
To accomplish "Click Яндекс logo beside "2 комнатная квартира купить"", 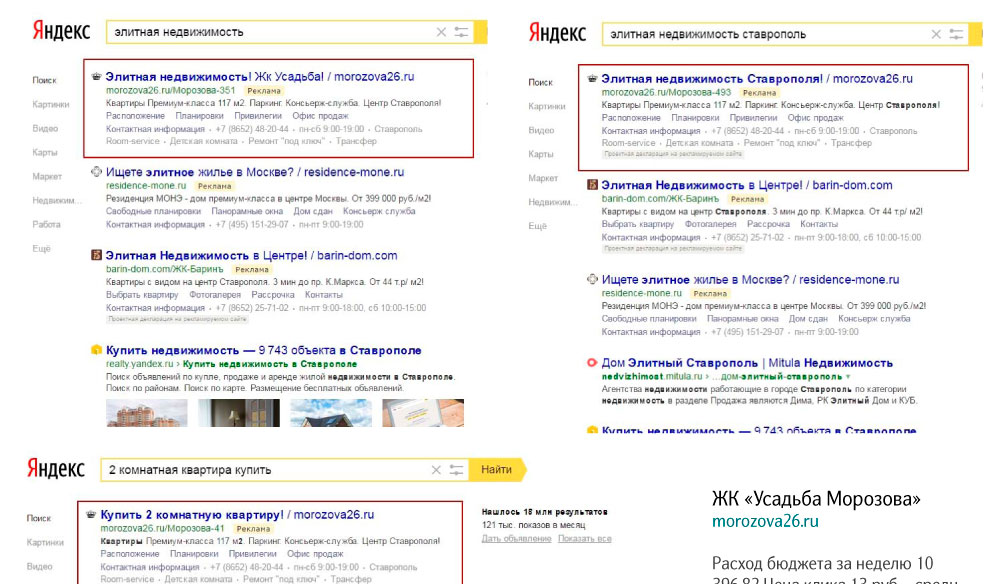I will [55, 470].
